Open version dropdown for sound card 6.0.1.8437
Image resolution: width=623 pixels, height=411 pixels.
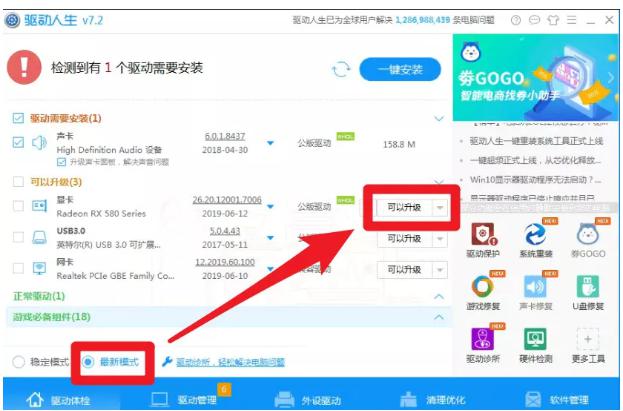271,143
